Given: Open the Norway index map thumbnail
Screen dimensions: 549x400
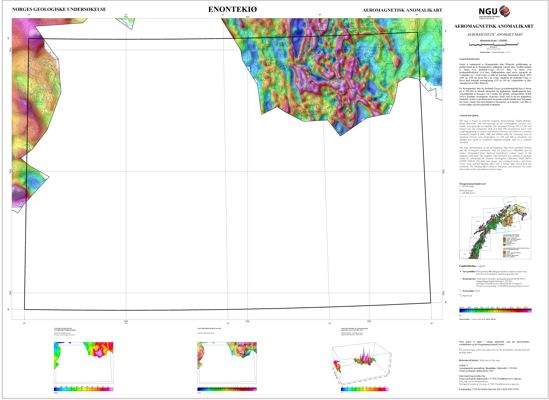Looking at the screenshot, I should pyautogui.click(x=495, y=228).
